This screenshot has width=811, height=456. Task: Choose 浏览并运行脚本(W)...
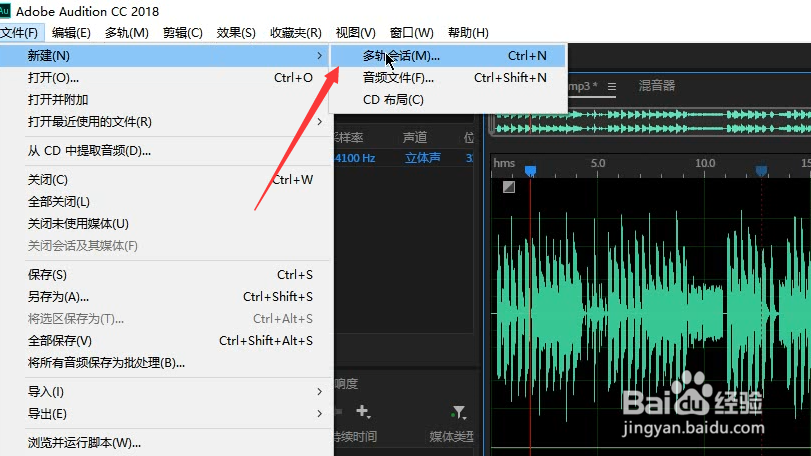(x=166, y=443)
